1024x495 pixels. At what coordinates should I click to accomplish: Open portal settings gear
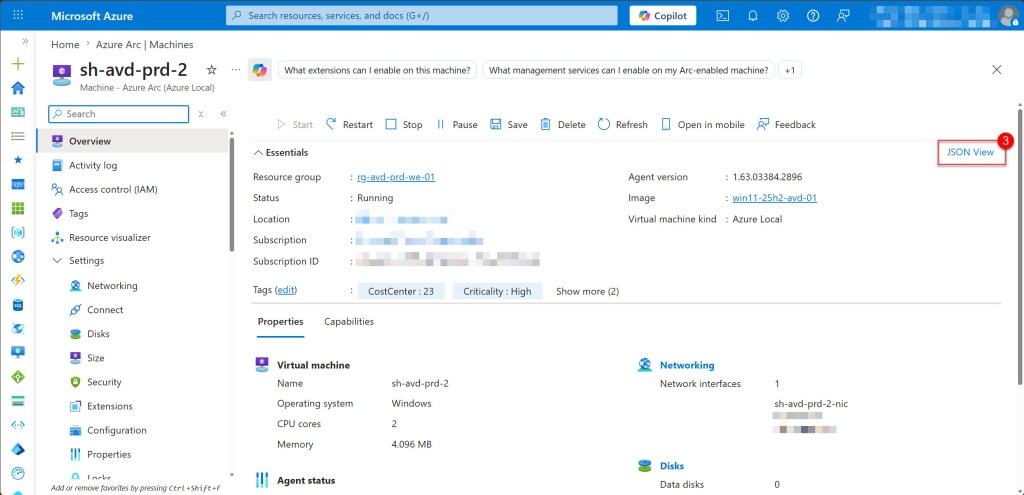(783, 16)
